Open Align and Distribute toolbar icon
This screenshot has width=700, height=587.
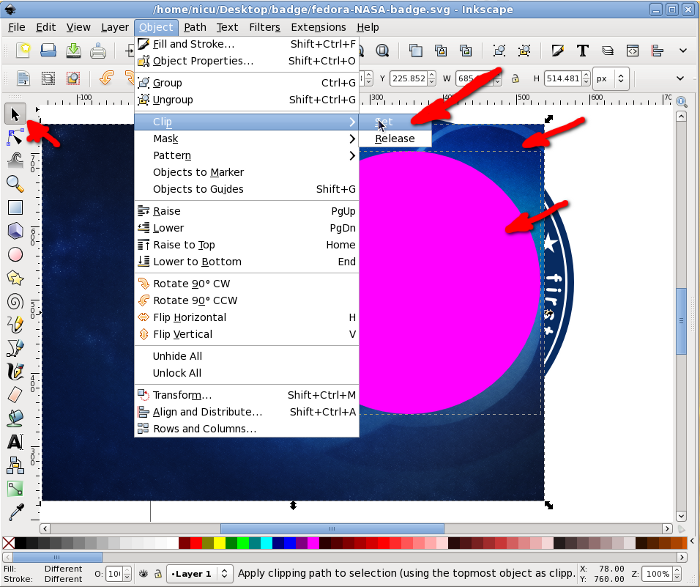(x=657, y=50)
